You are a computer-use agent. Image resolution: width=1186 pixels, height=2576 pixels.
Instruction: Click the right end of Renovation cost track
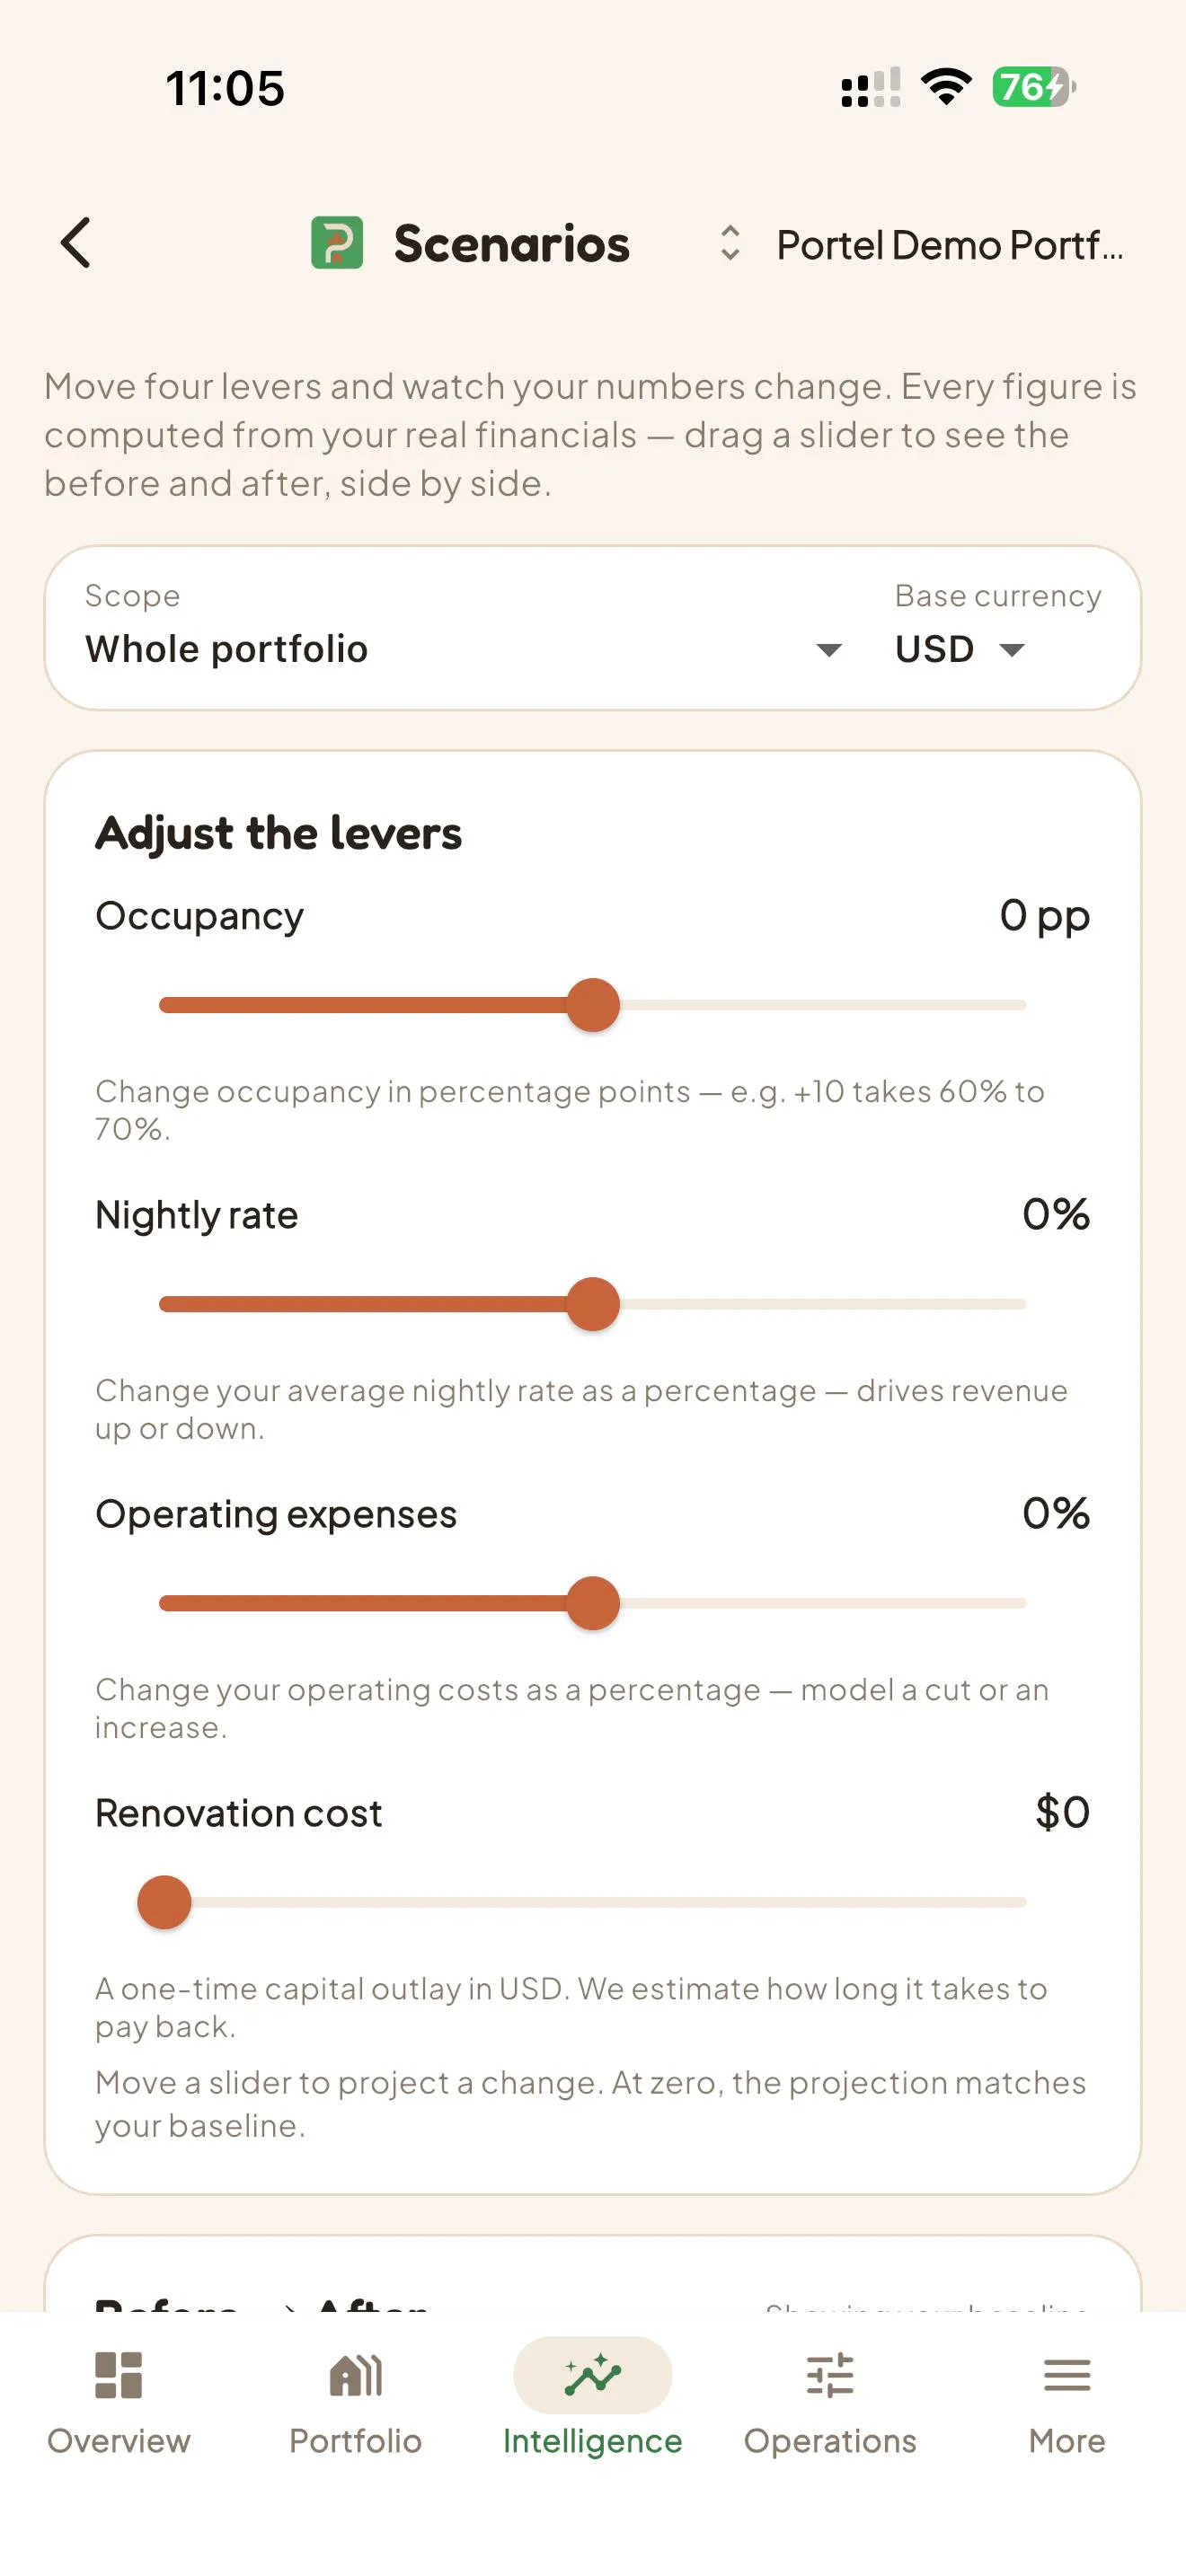1020,1902
